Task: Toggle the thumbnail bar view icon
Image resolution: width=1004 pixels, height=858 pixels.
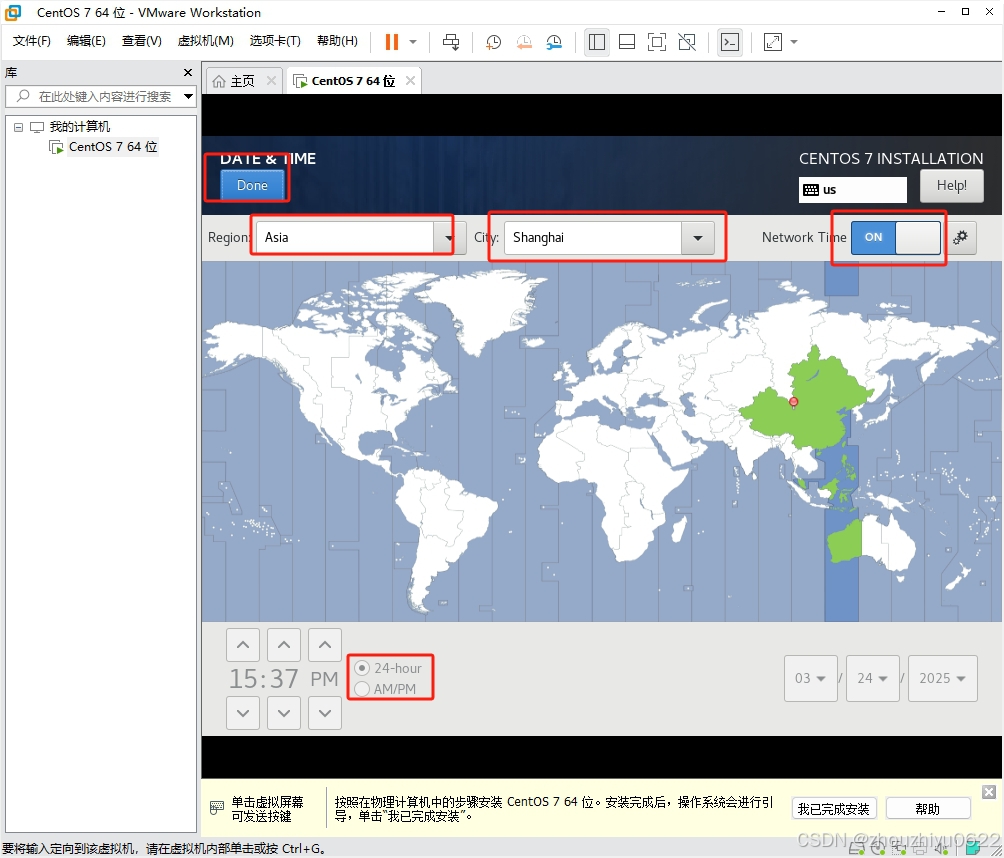Action: pyautogui.click(x=627, y=42)
